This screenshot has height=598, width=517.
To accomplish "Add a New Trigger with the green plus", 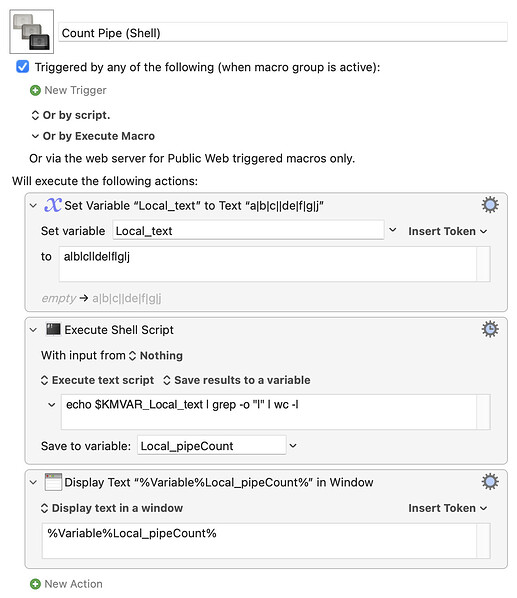I will (35, 90).
